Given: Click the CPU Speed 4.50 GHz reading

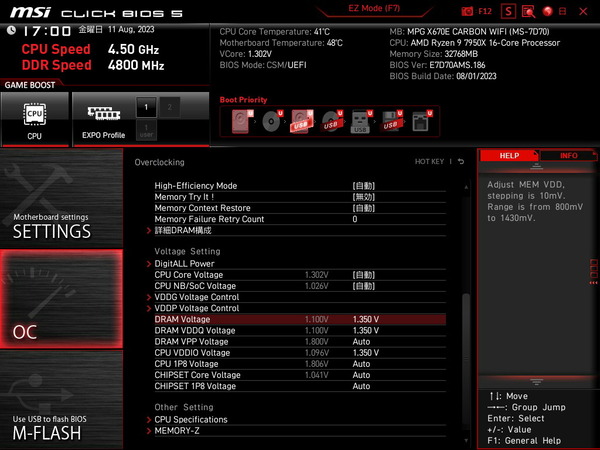Looking at the screenshot, I should click(x=133, y=49).
